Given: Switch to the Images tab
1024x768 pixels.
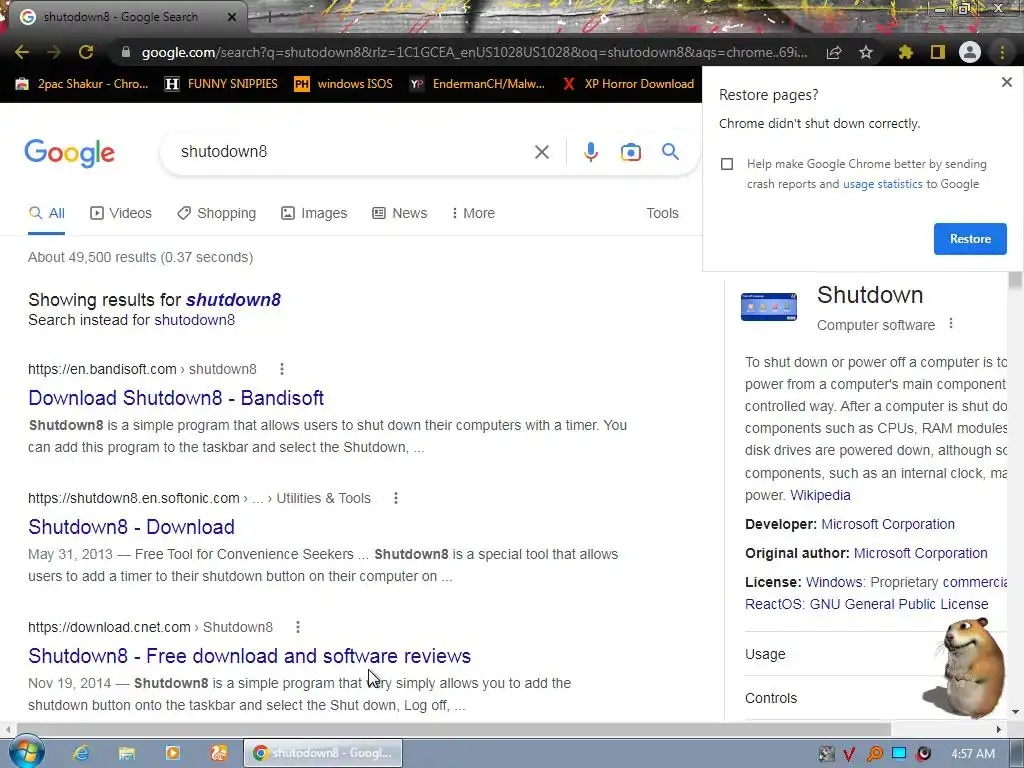Looking at the screenshot, I should point(314,214).
